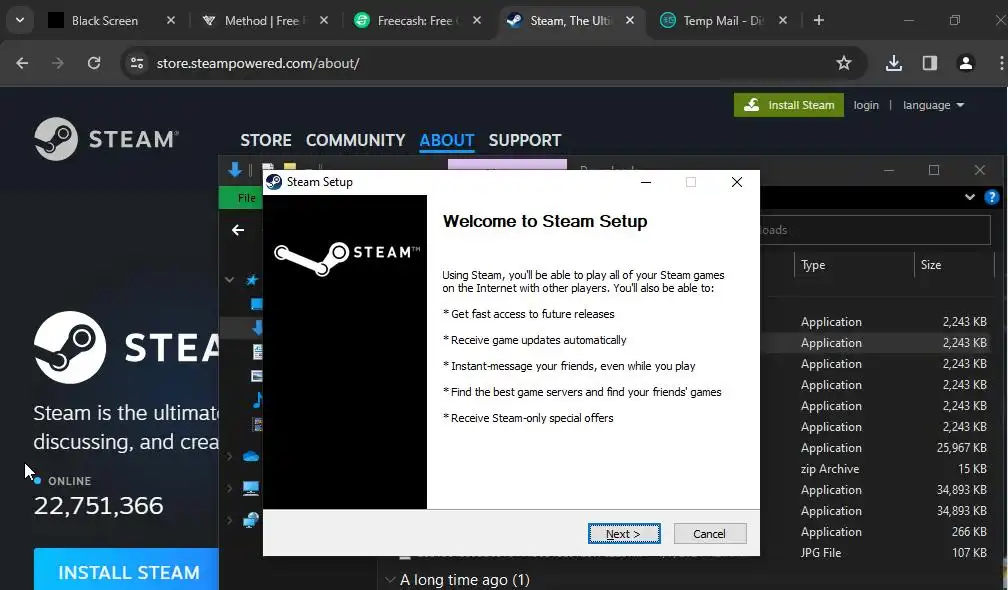
Task: Open the STORE menu on Steam site
Action: [x=266, y=140]
